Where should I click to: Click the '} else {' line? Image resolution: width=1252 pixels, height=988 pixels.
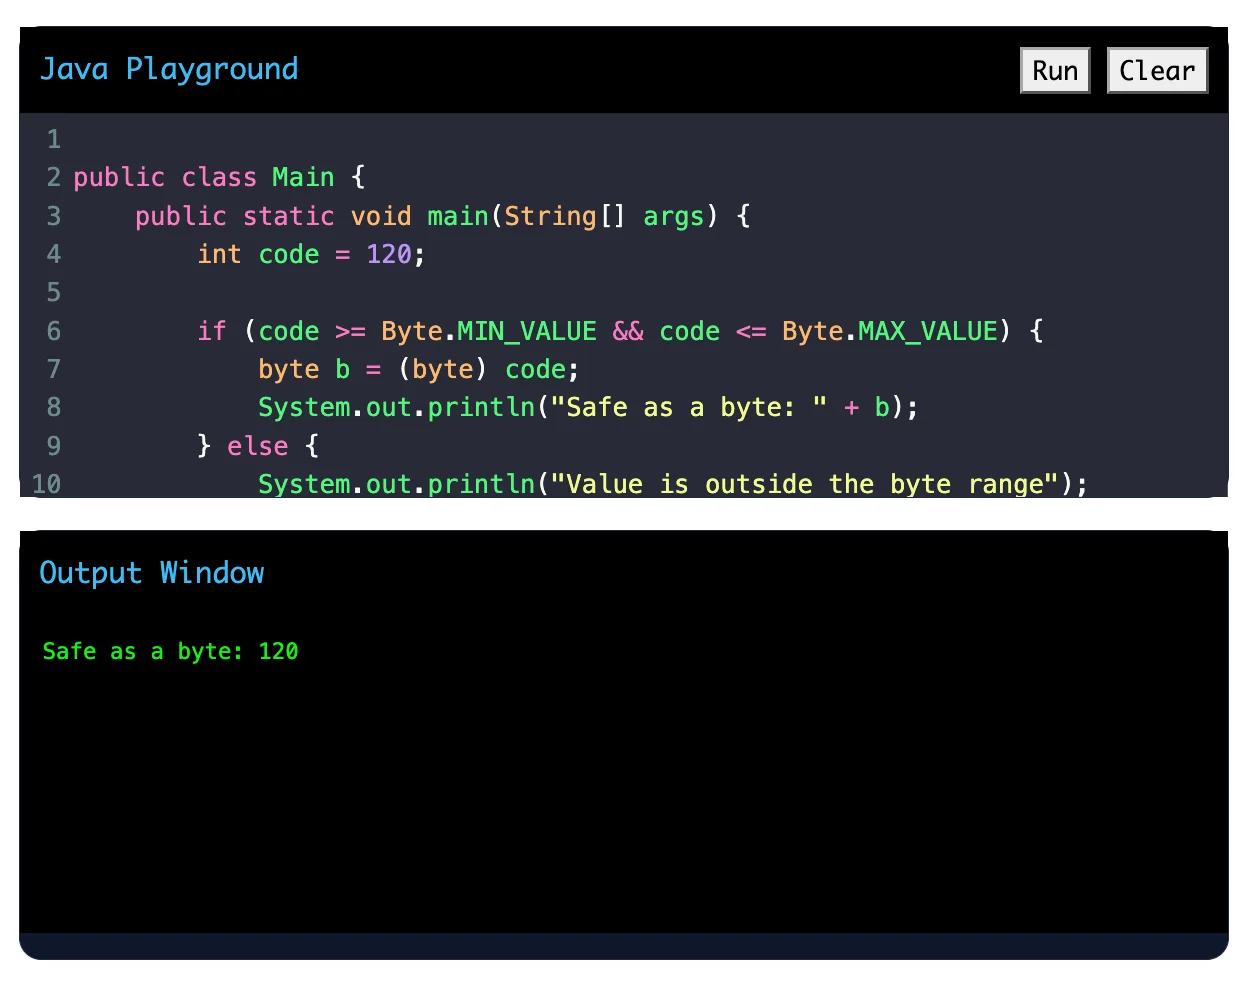coord(257,446)
